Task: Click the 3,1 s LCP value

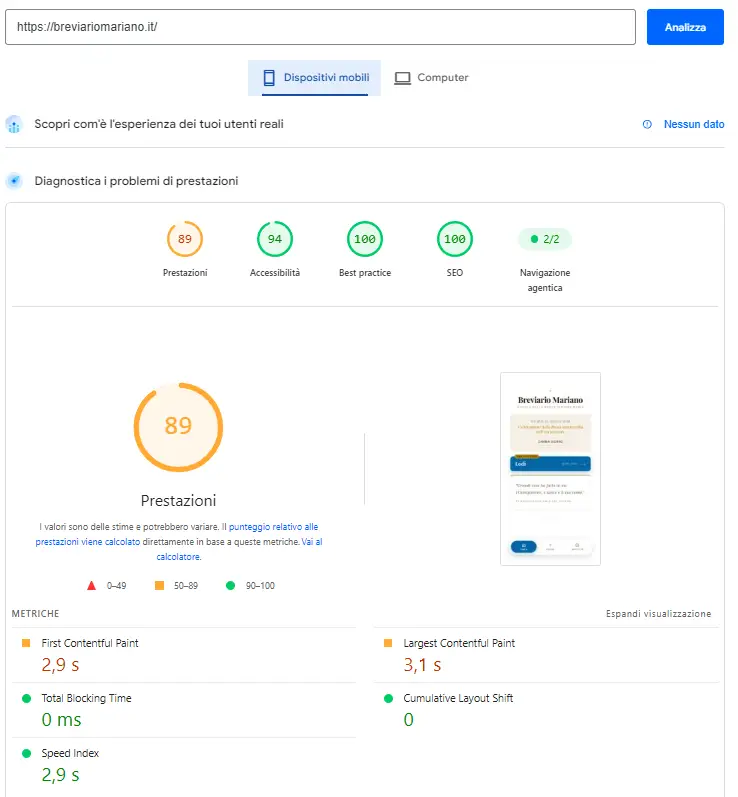Action: pyautogui.click(x=422, y=665)
